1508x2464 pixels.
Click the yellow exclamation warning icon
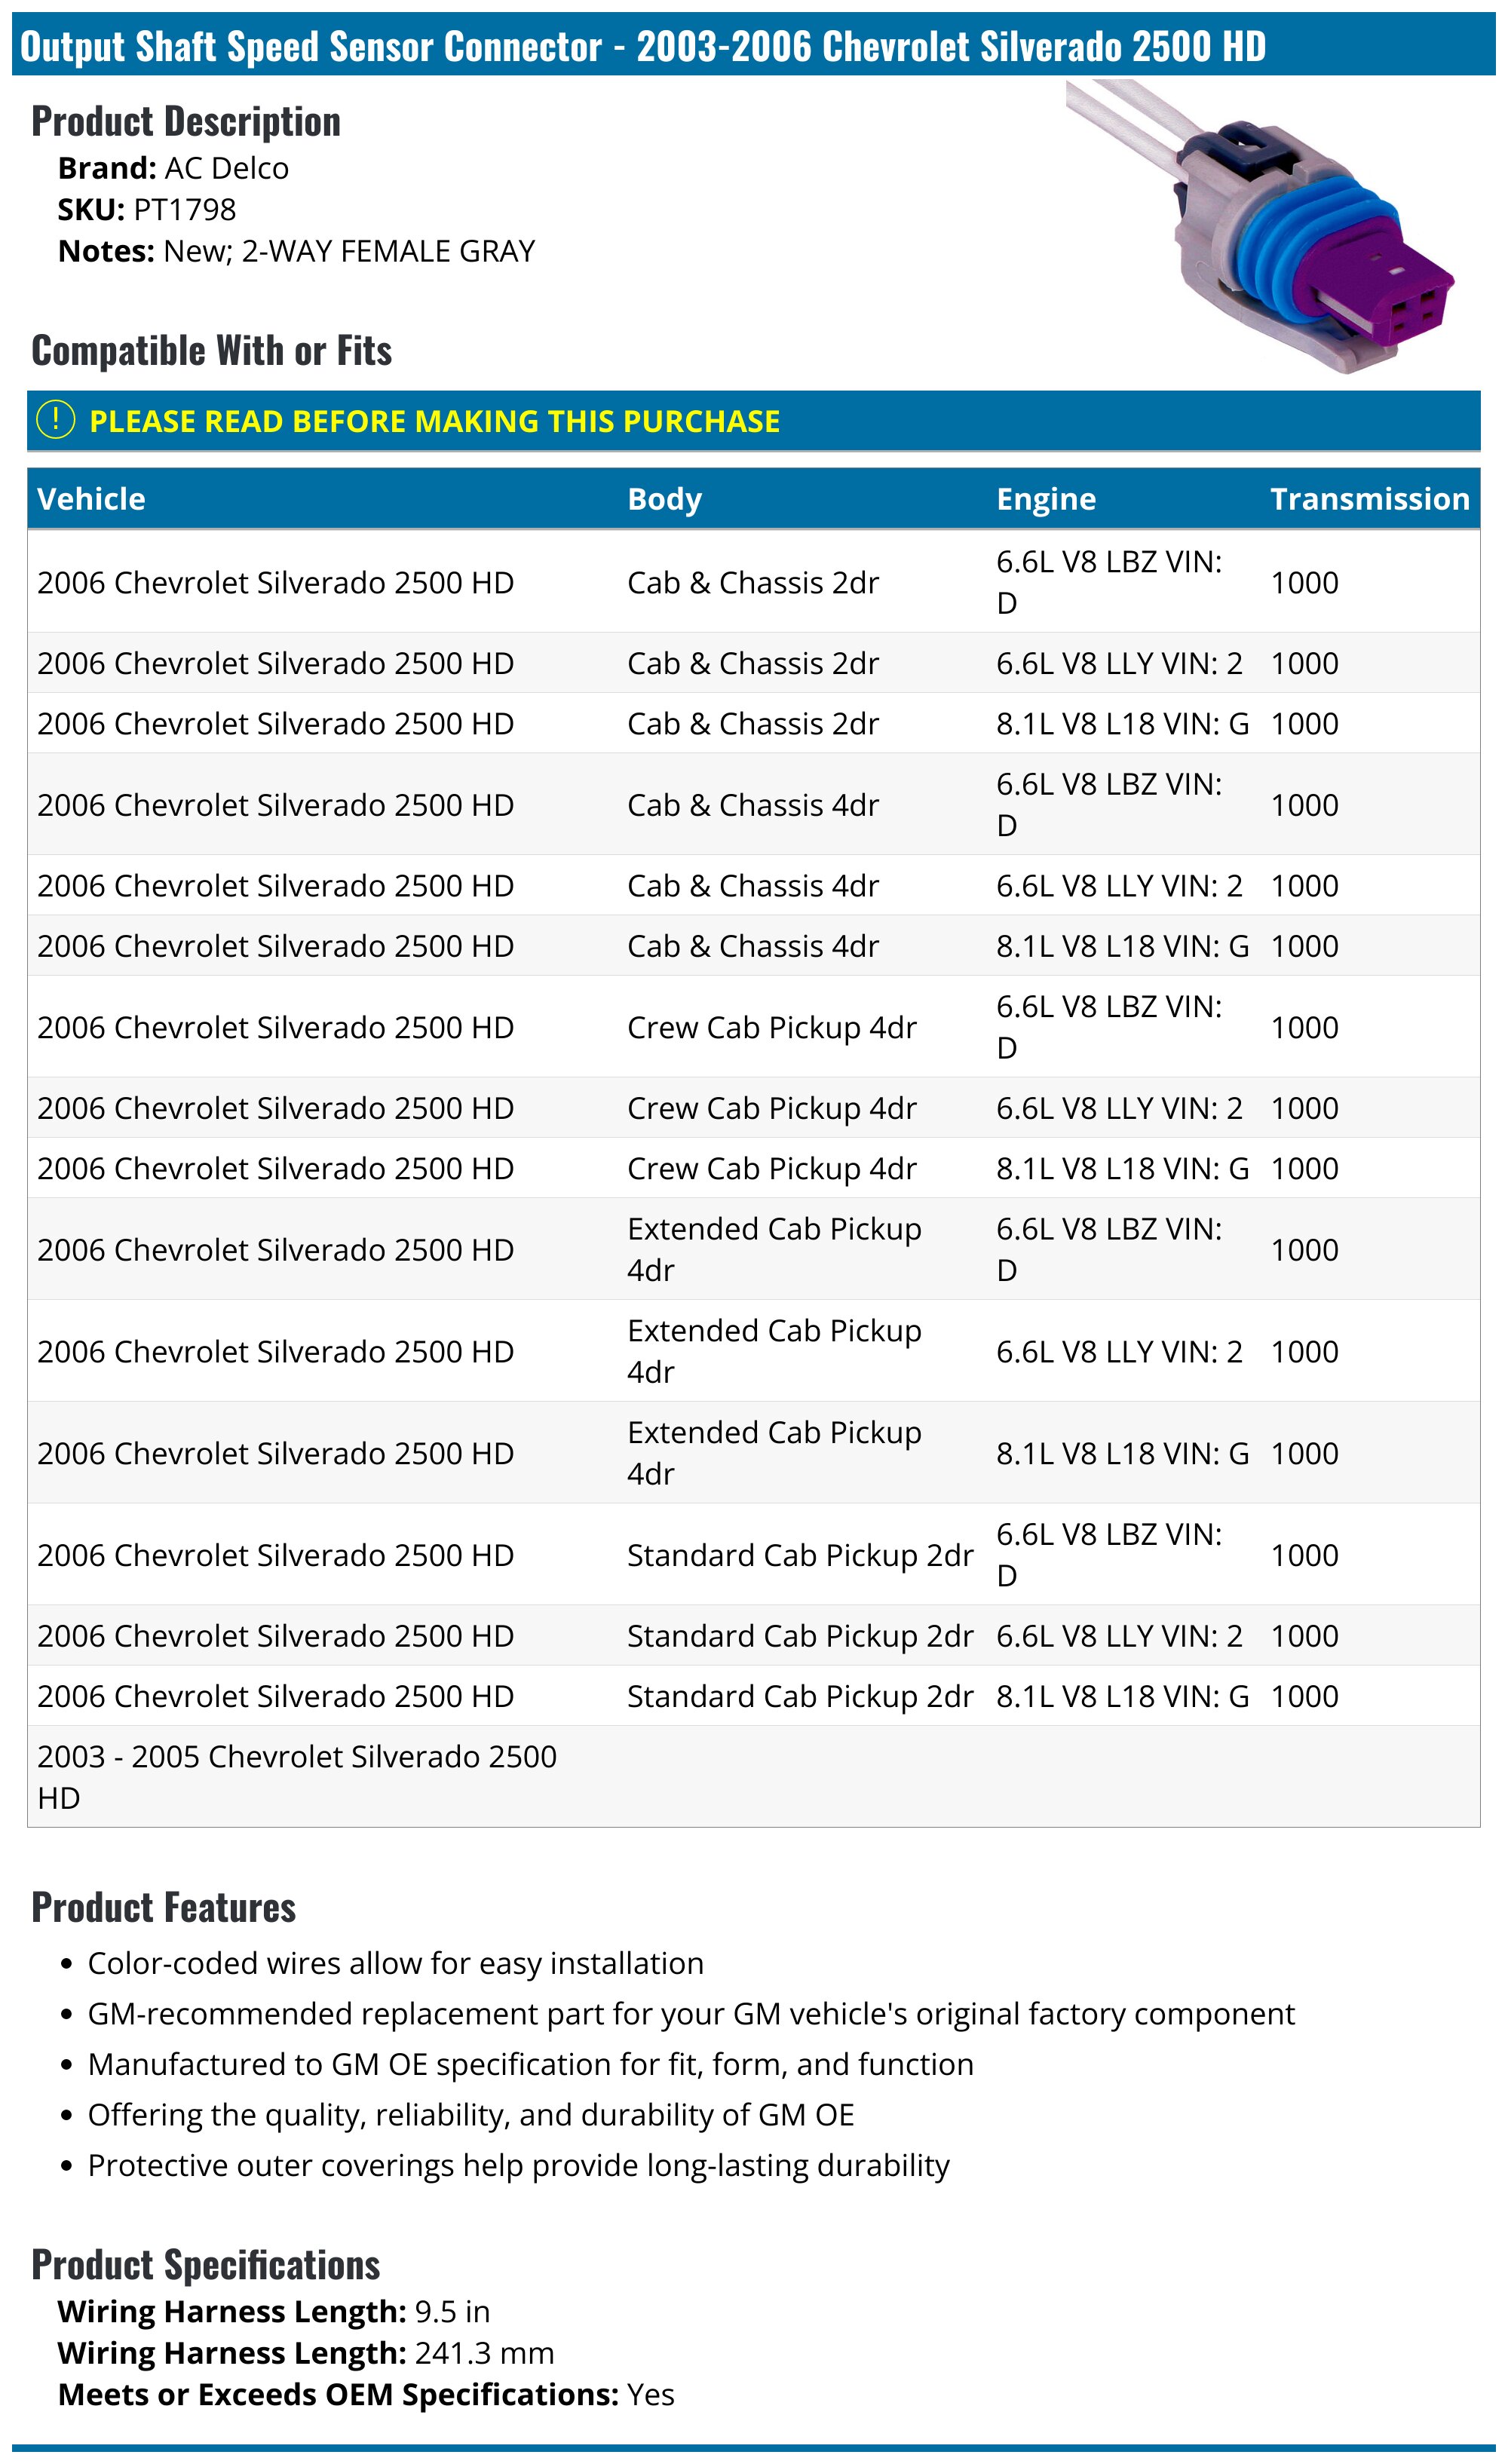(55, 420)
